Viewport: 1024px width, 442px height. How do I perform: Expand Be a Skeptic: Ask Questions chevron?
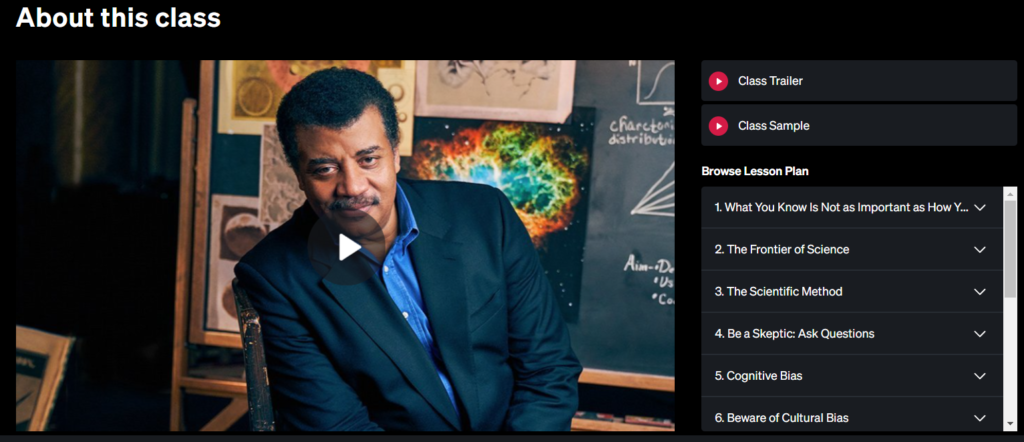(980, 334)
